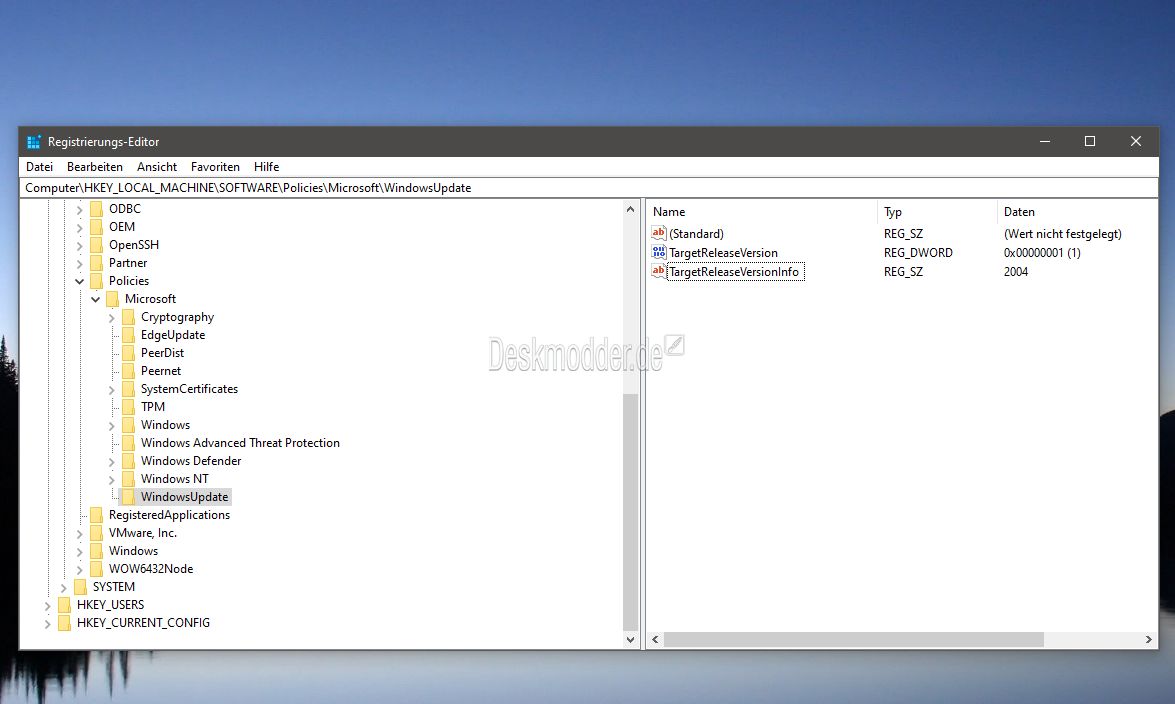Click the REG_DWORD type cell
Viewport: 1175px width, 704px height.
(x=918, y=253)
